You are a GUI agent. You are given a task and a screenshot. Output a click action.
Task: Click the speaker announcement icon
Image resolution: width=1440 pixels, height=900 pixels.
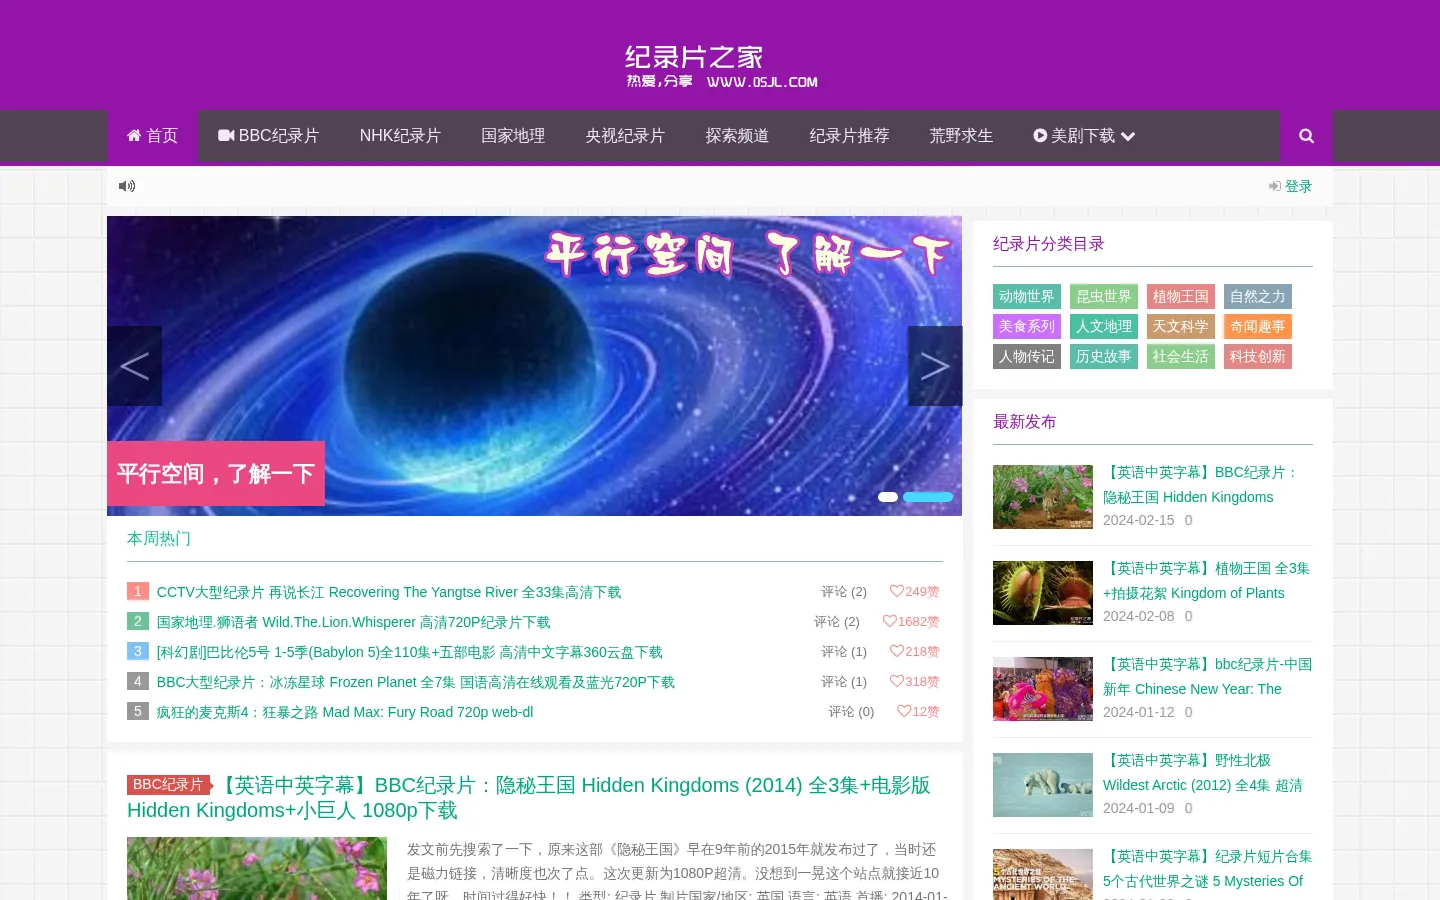click(x=127, y=186)
